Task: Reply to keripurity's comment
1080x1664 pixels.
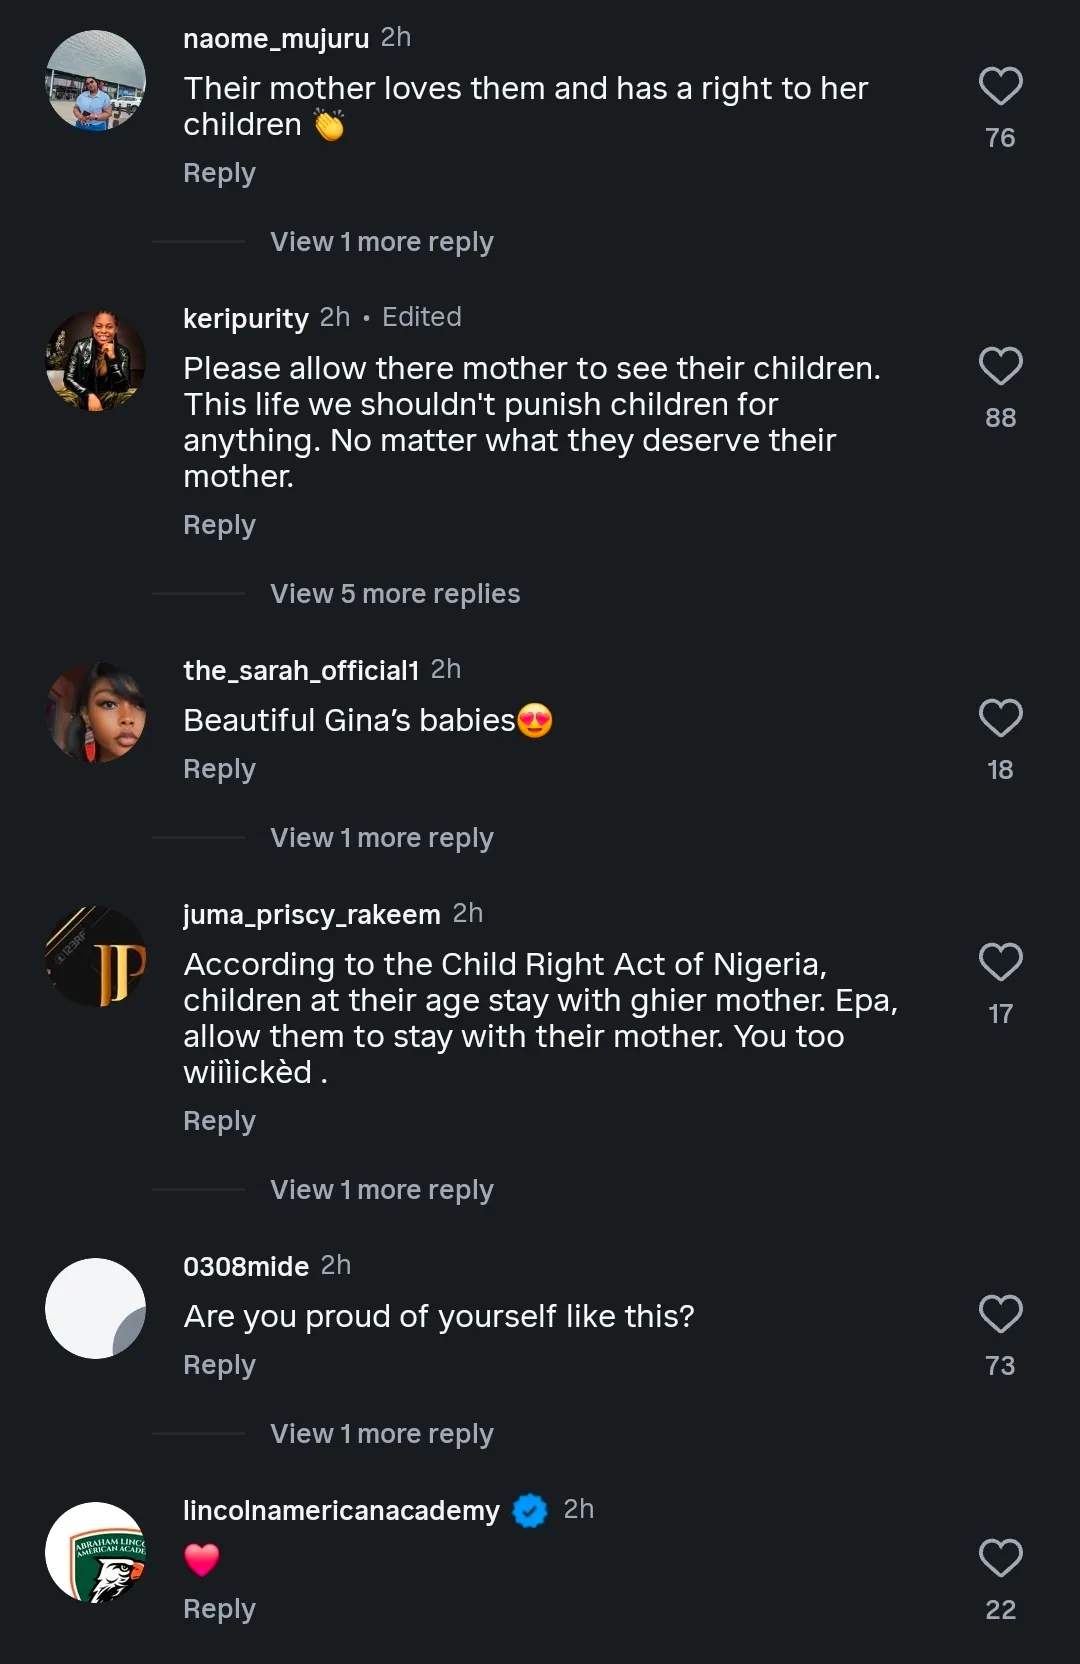Action: tap(219, 525)
